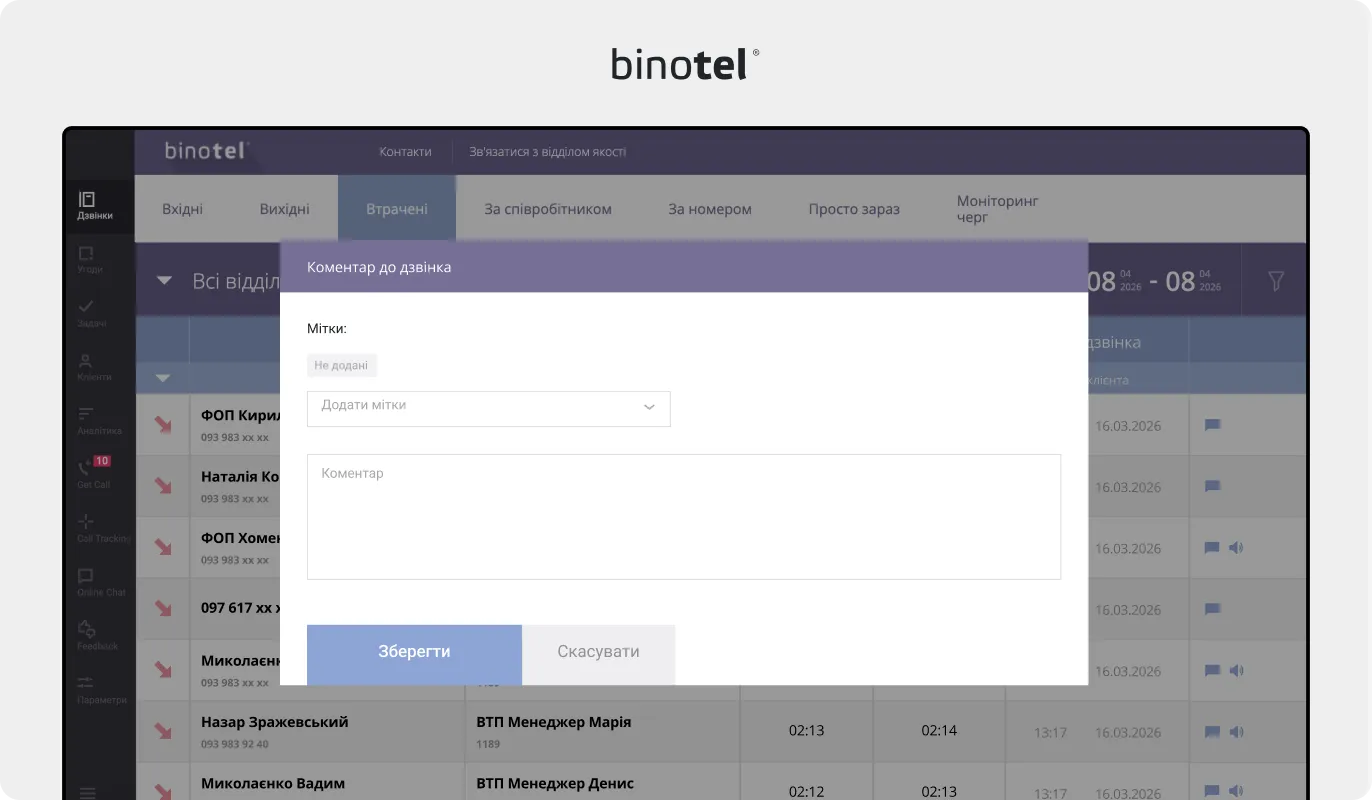1372x800 pixels.
Task: Open the Угоди section in the sidebar
Action: click(x=90, y=260)
